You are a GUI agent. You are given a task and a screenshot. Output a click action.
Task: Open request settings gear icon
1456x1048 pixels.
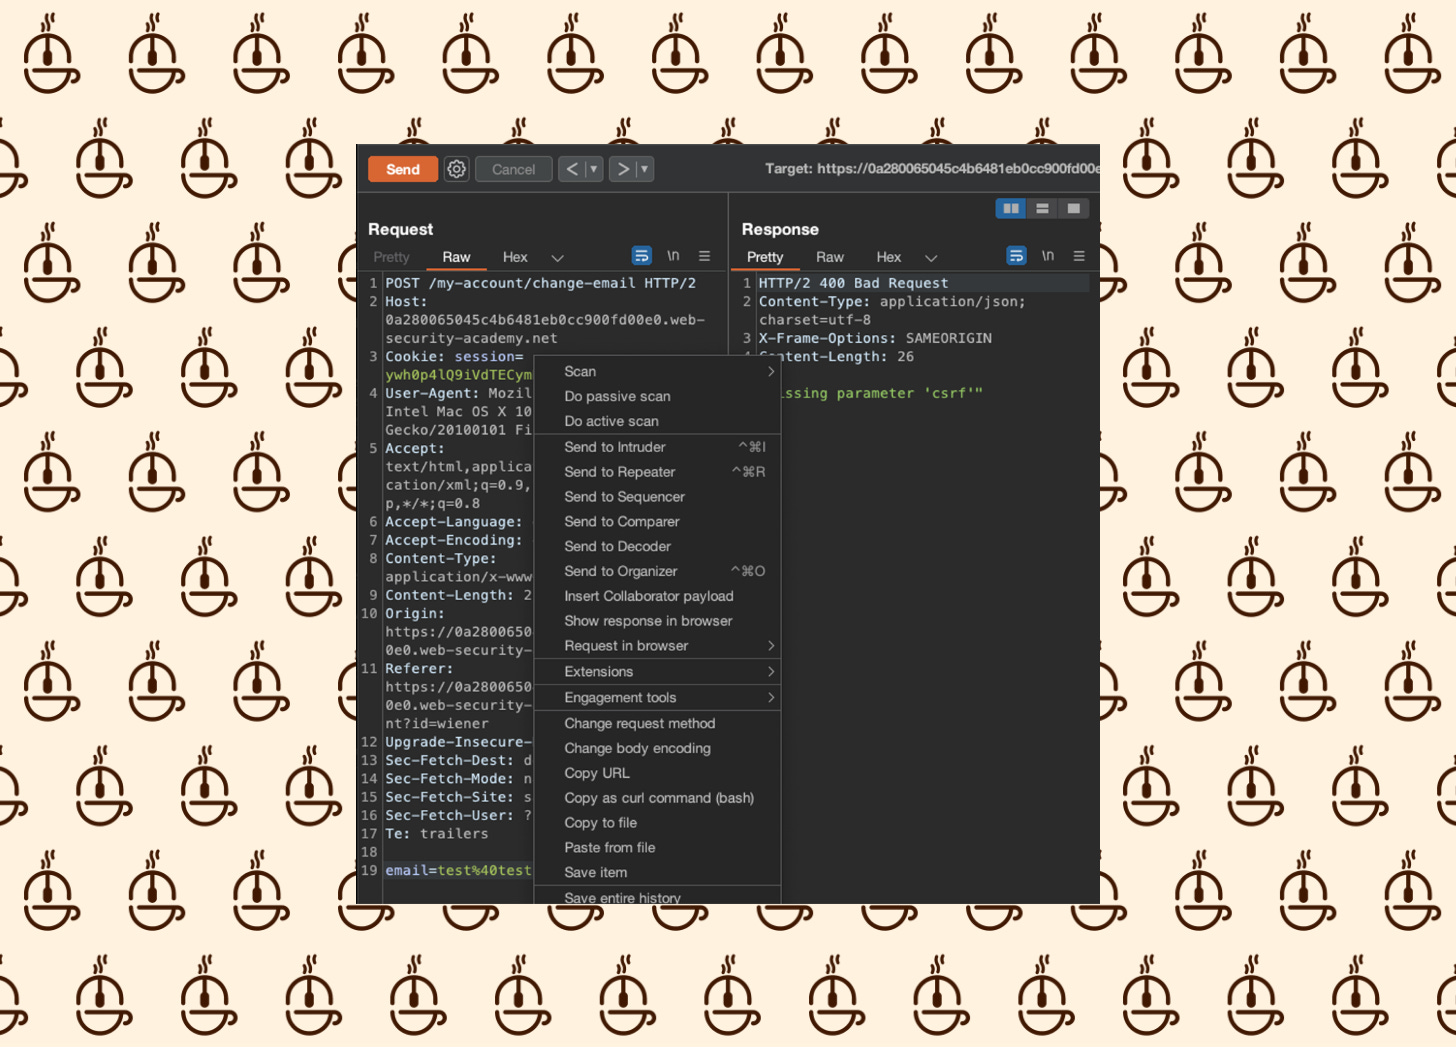coord(457,169)
